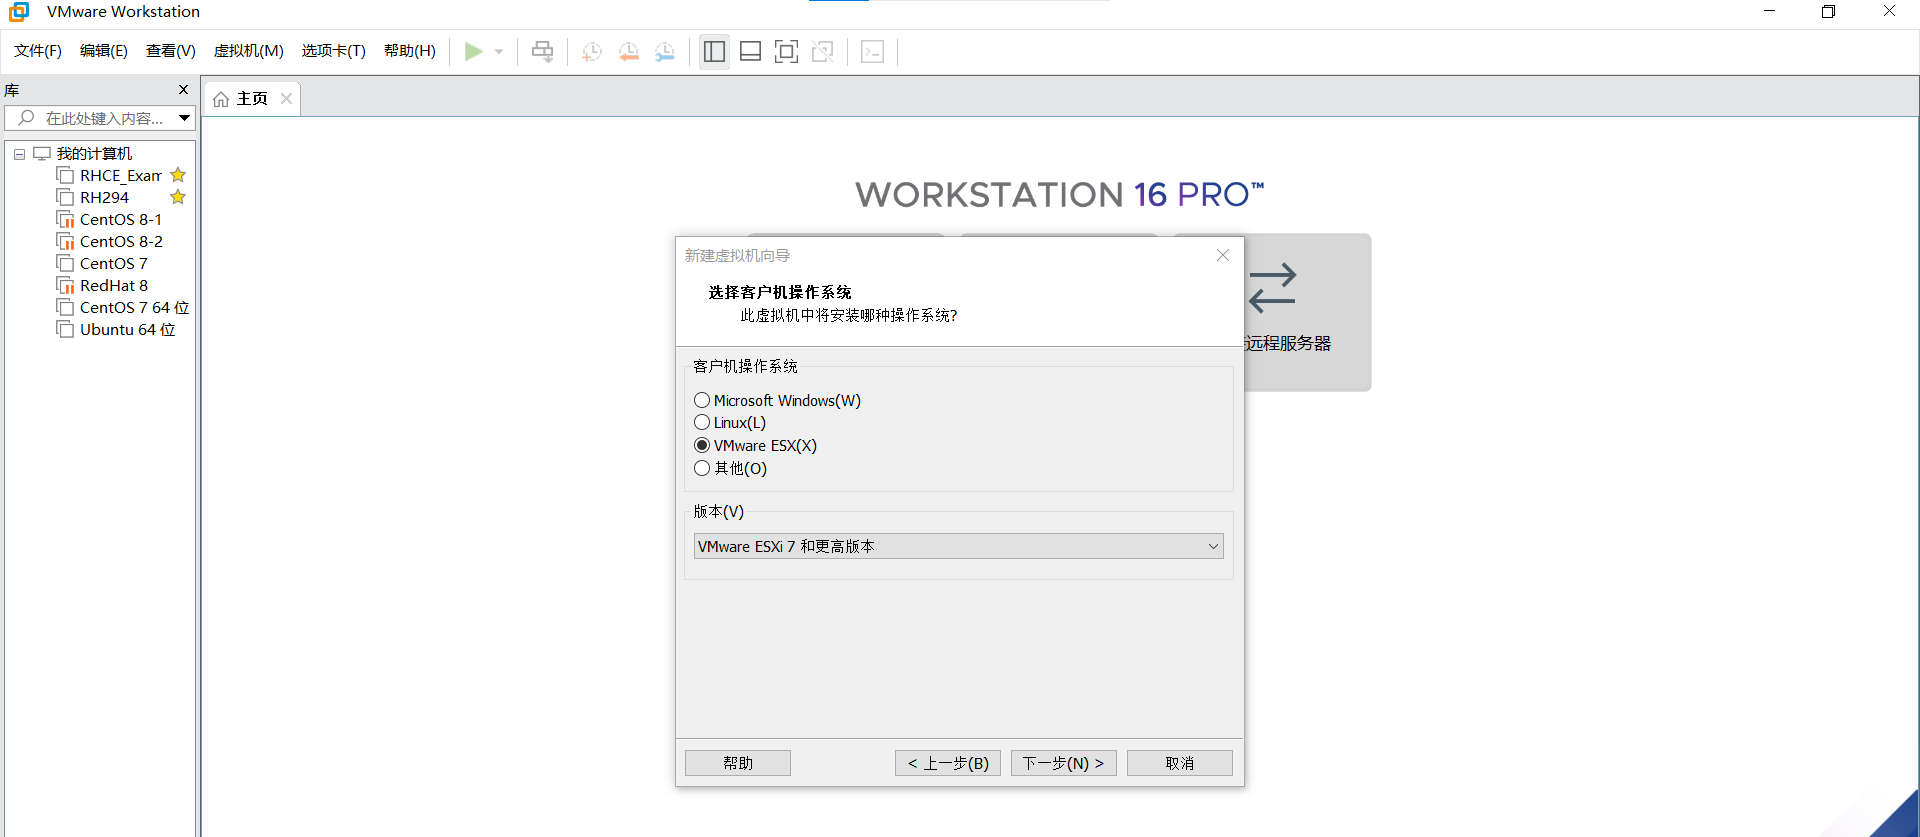Select the Ubuntu 64 位 virtual machine

point(127,330)
